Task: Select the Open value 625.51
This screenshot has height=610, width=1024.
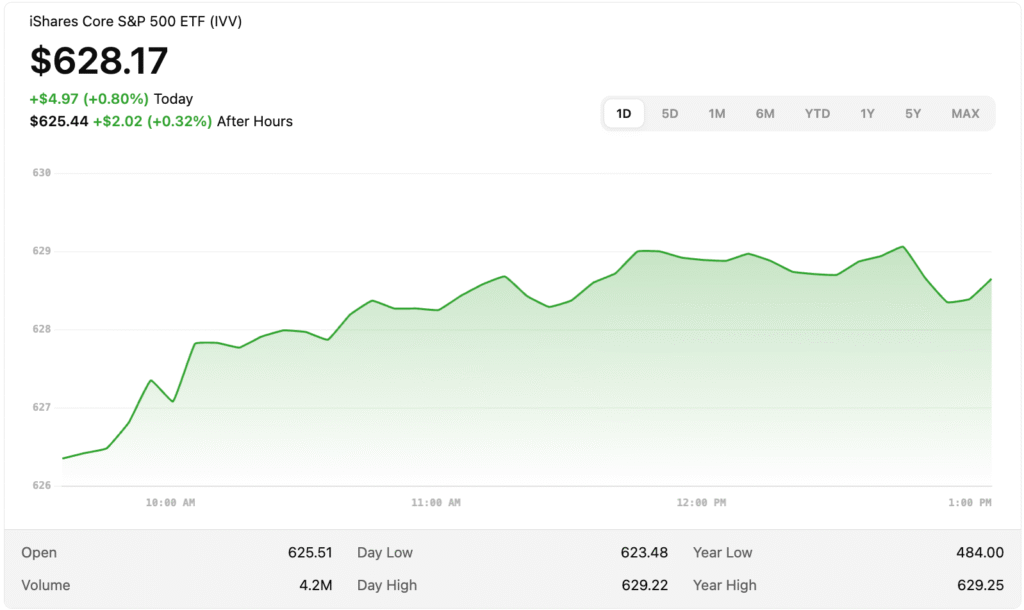Action: [x=310, y=553]
